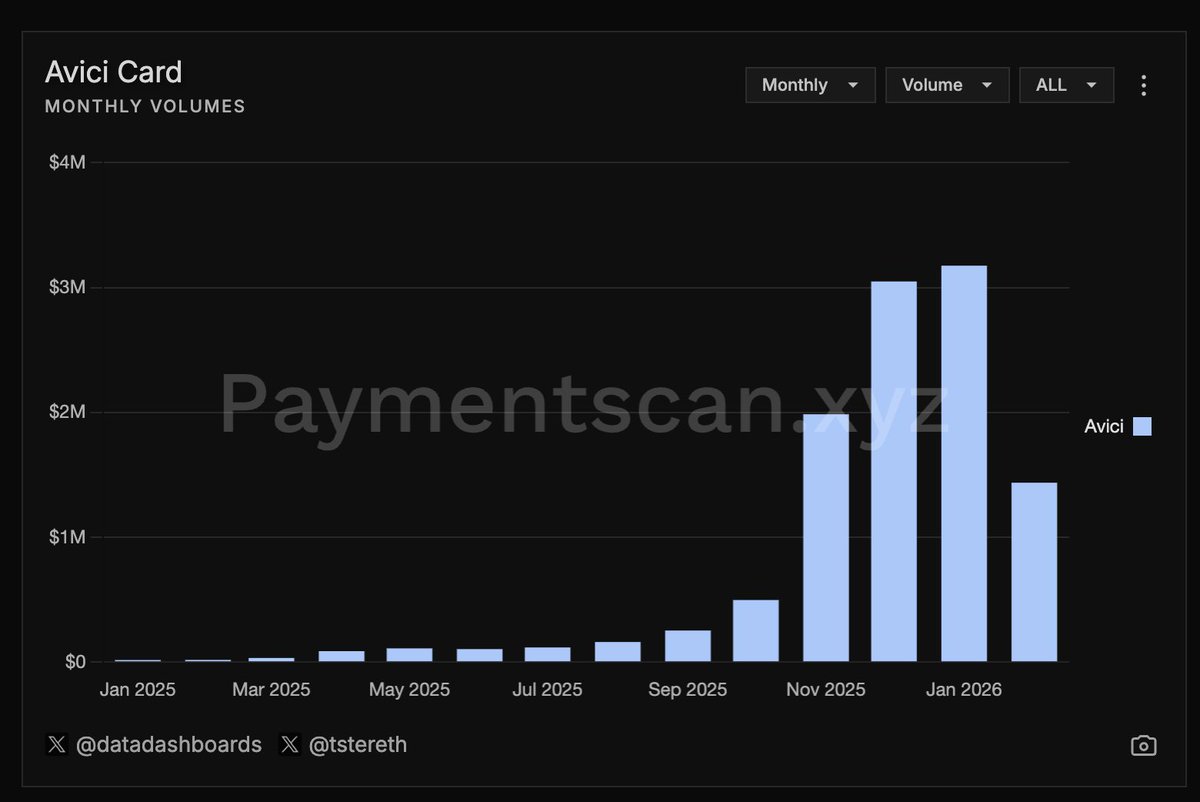
Task: Select the bar above May 2025
Action: (x=410, y=655)
